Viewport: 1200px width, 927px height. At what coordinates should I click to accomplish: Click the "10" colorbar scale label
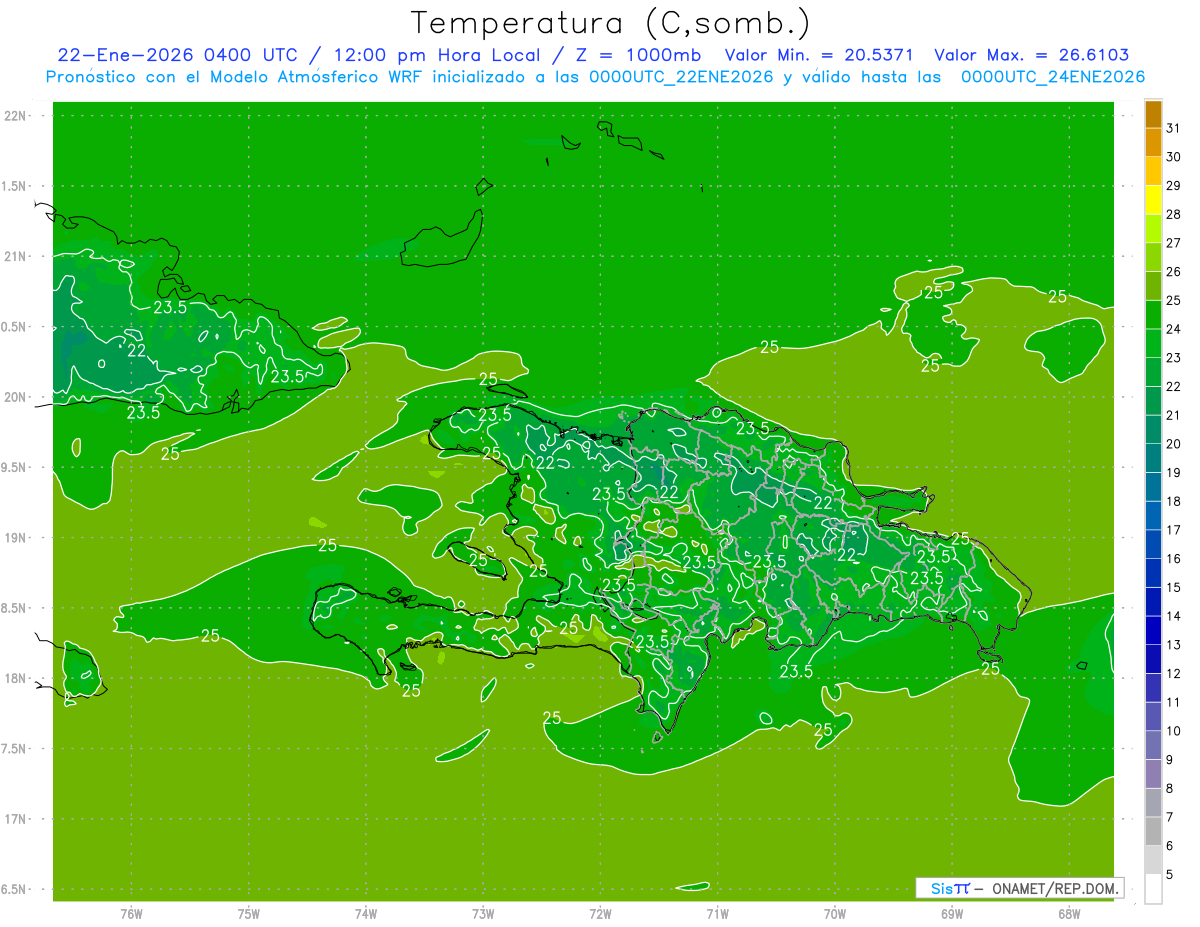[1173, 731]
